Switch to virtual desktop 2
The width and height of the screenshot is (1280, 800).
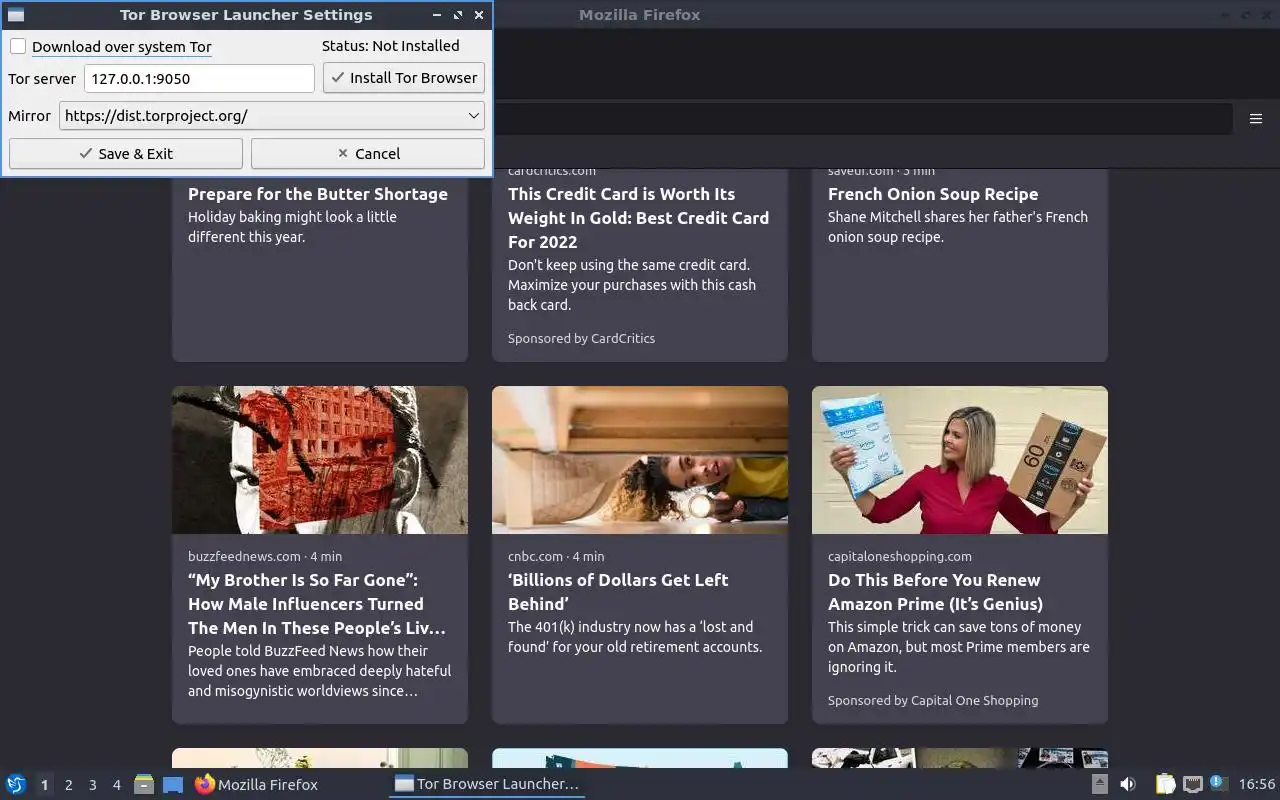[x=68, y=785]
